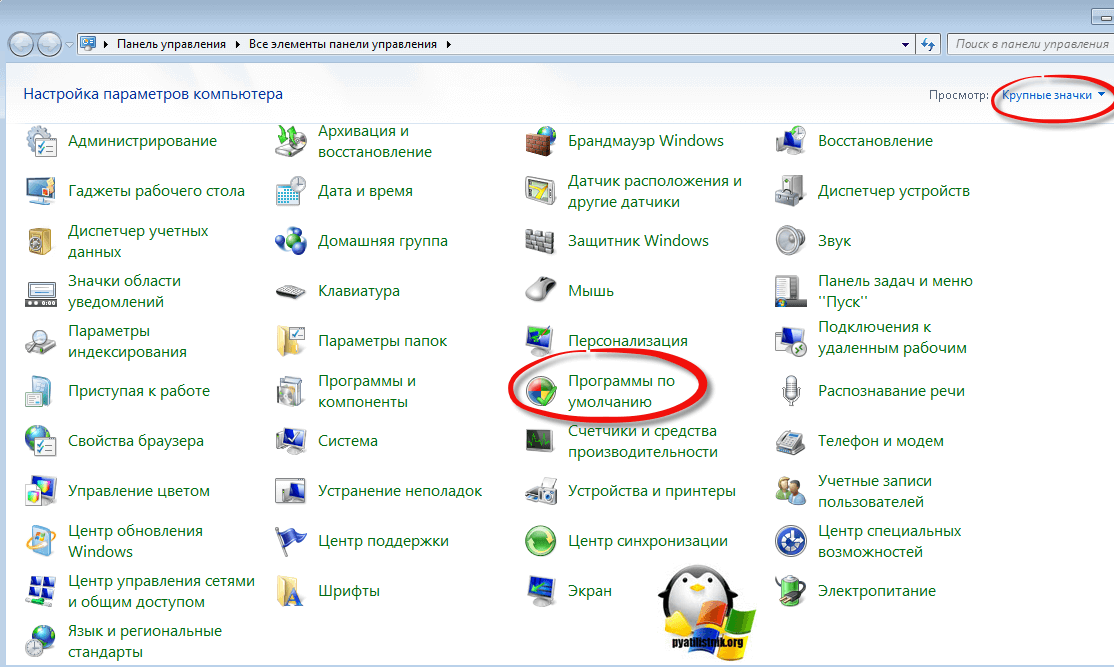Open the Мышь mouse icon

540,291
